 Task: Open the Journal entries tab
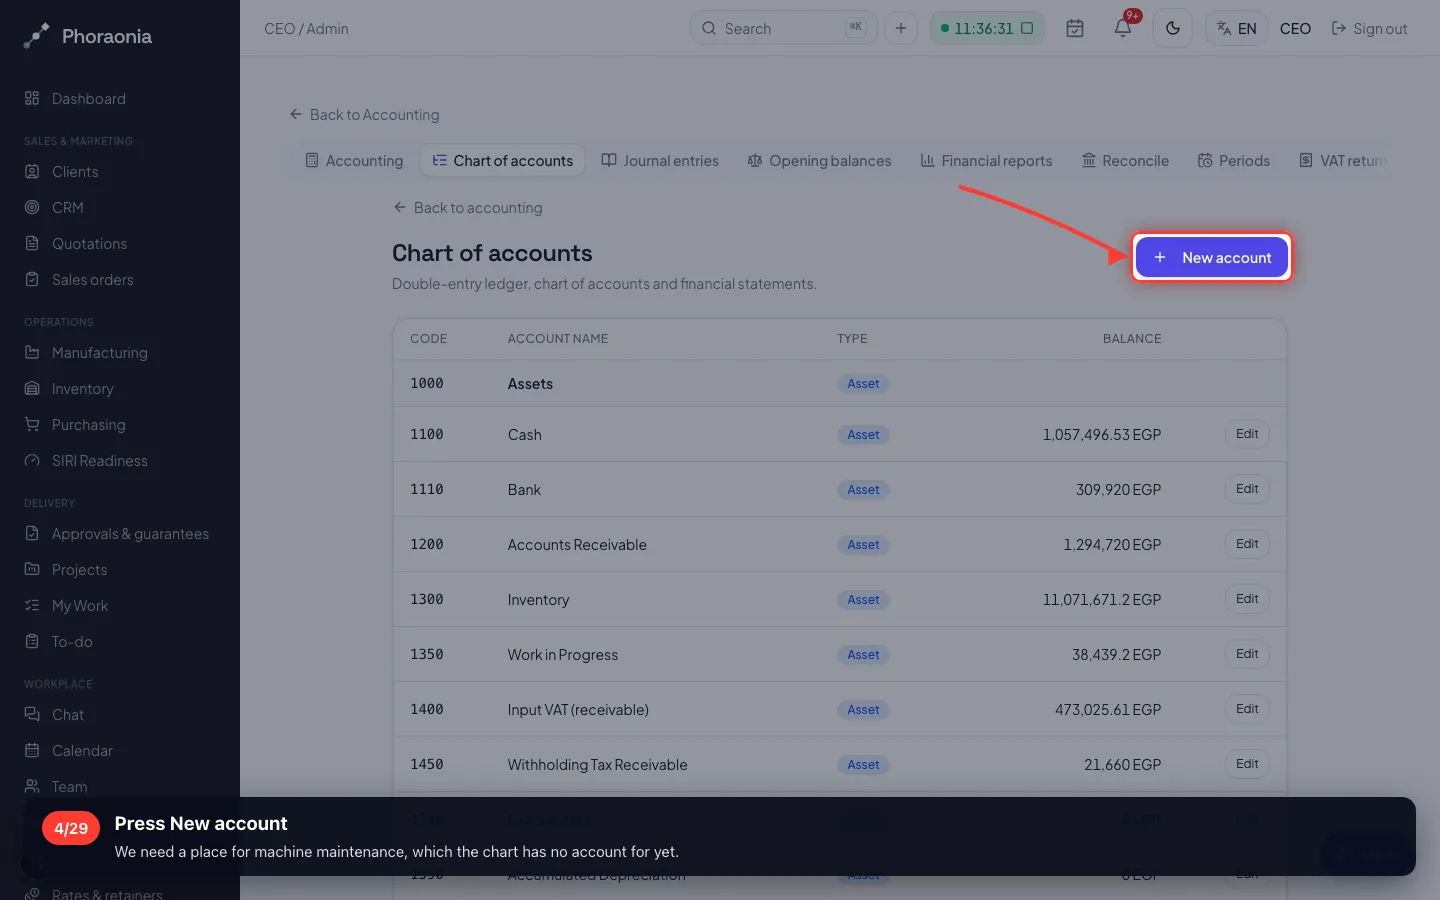click(x=660, y=161)
